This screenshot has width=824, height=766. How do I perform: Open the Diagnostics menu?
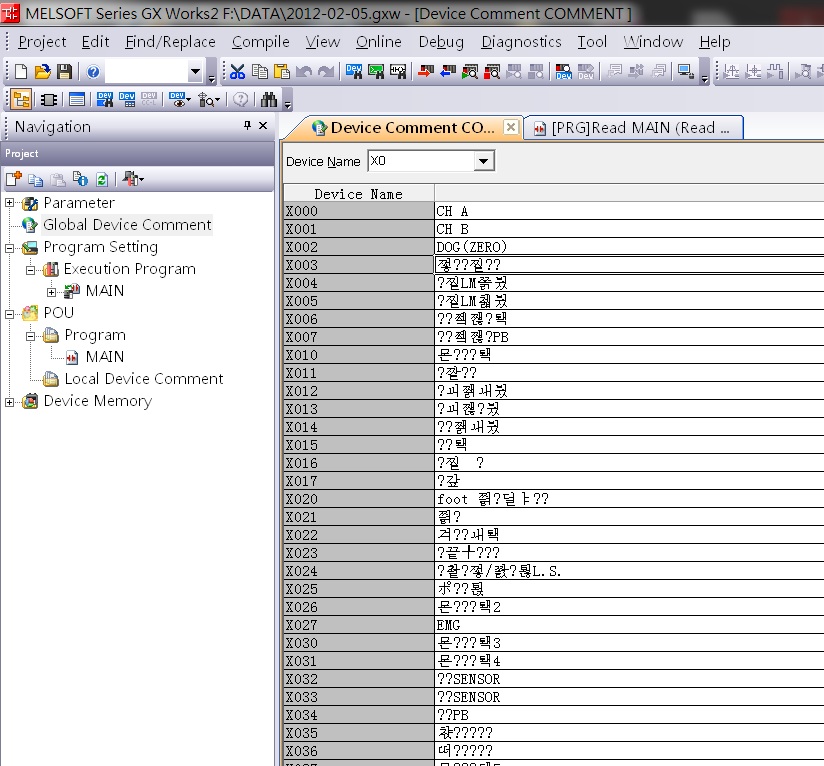521,42
